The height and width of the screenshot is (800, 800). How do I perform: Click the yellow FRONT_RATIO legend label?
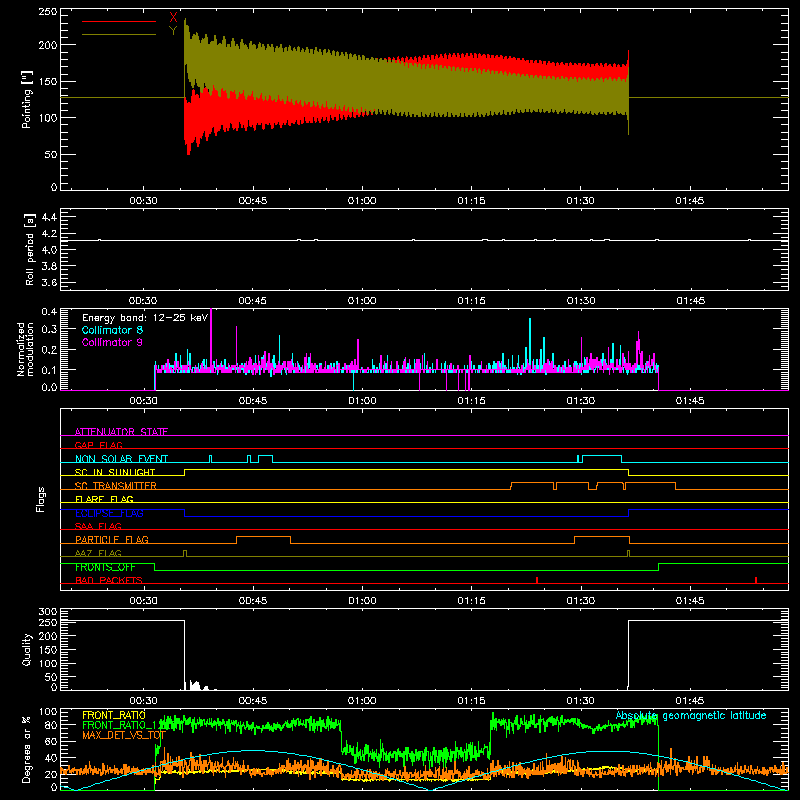[x=114, y=715]
